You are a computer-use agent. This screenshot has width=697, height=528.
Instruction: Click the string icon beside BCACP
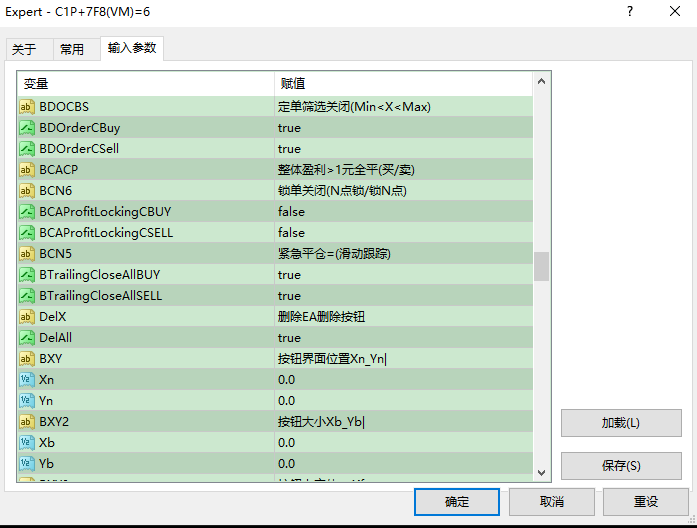pos(27,170)
